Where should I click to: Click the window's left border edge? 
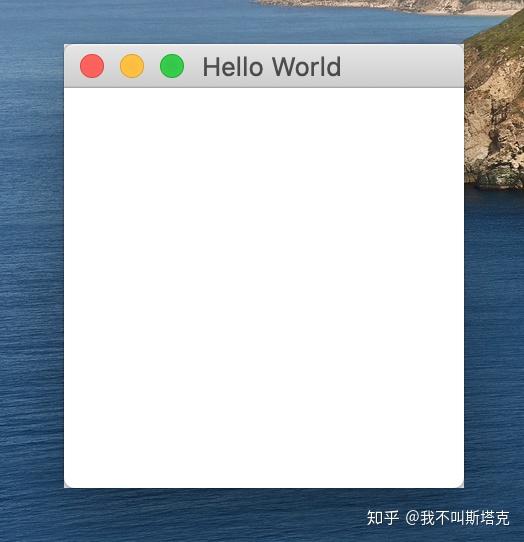[x=64, y=266]
